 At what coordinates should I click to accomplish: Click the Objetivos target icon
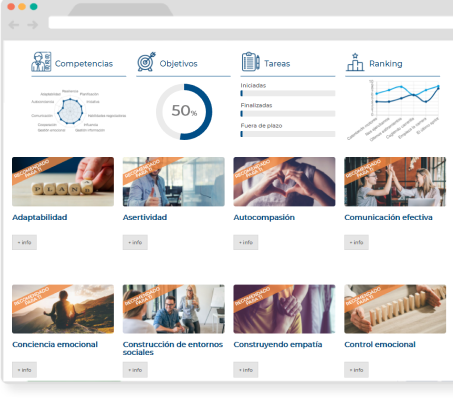click(146, 62)
